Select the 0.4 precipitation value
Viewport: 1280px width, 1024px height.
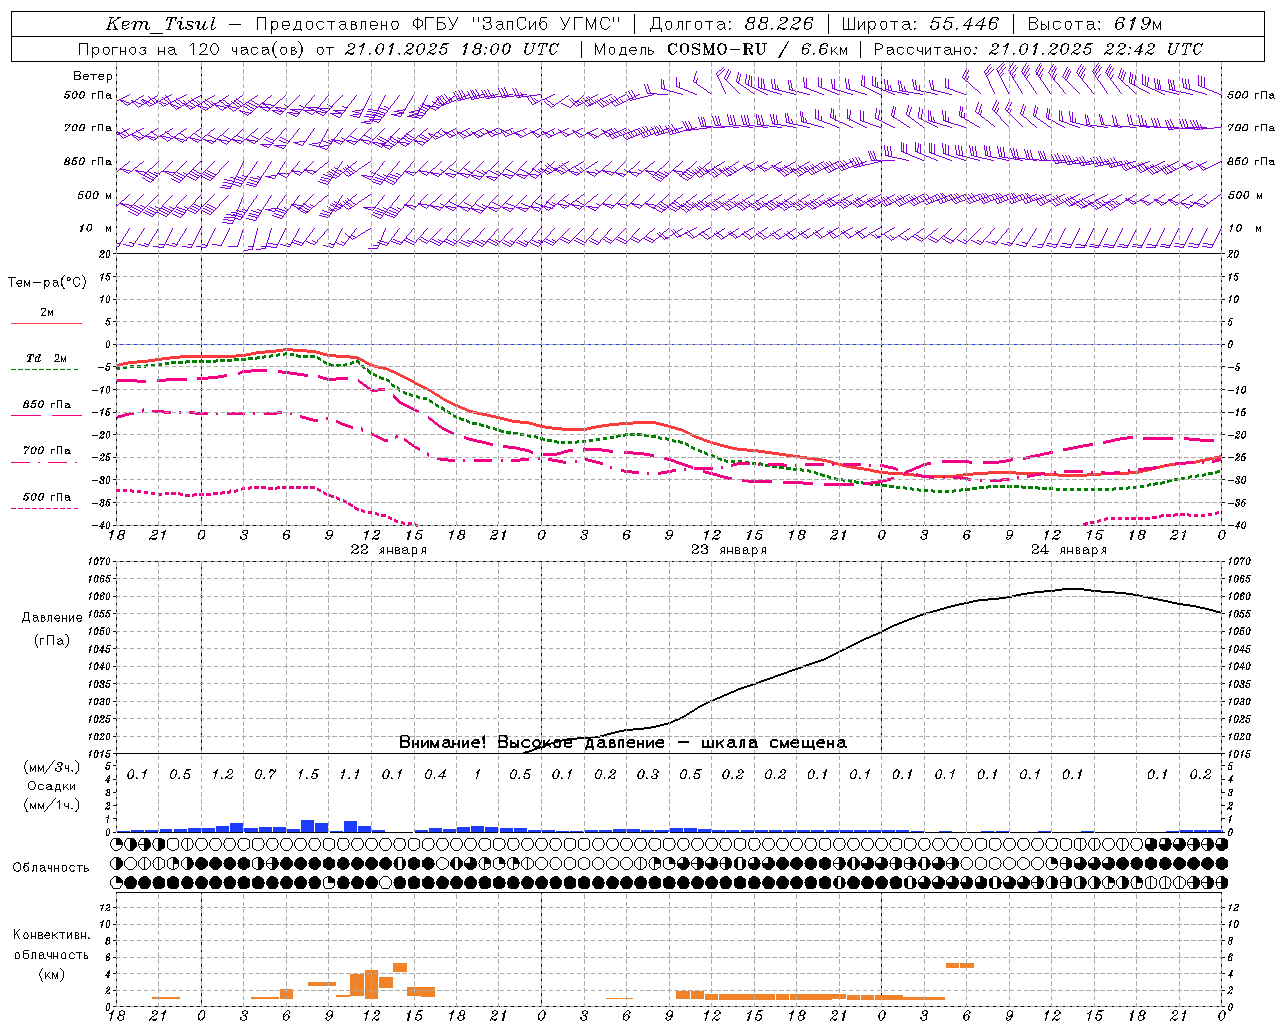[x=435, y=775]
